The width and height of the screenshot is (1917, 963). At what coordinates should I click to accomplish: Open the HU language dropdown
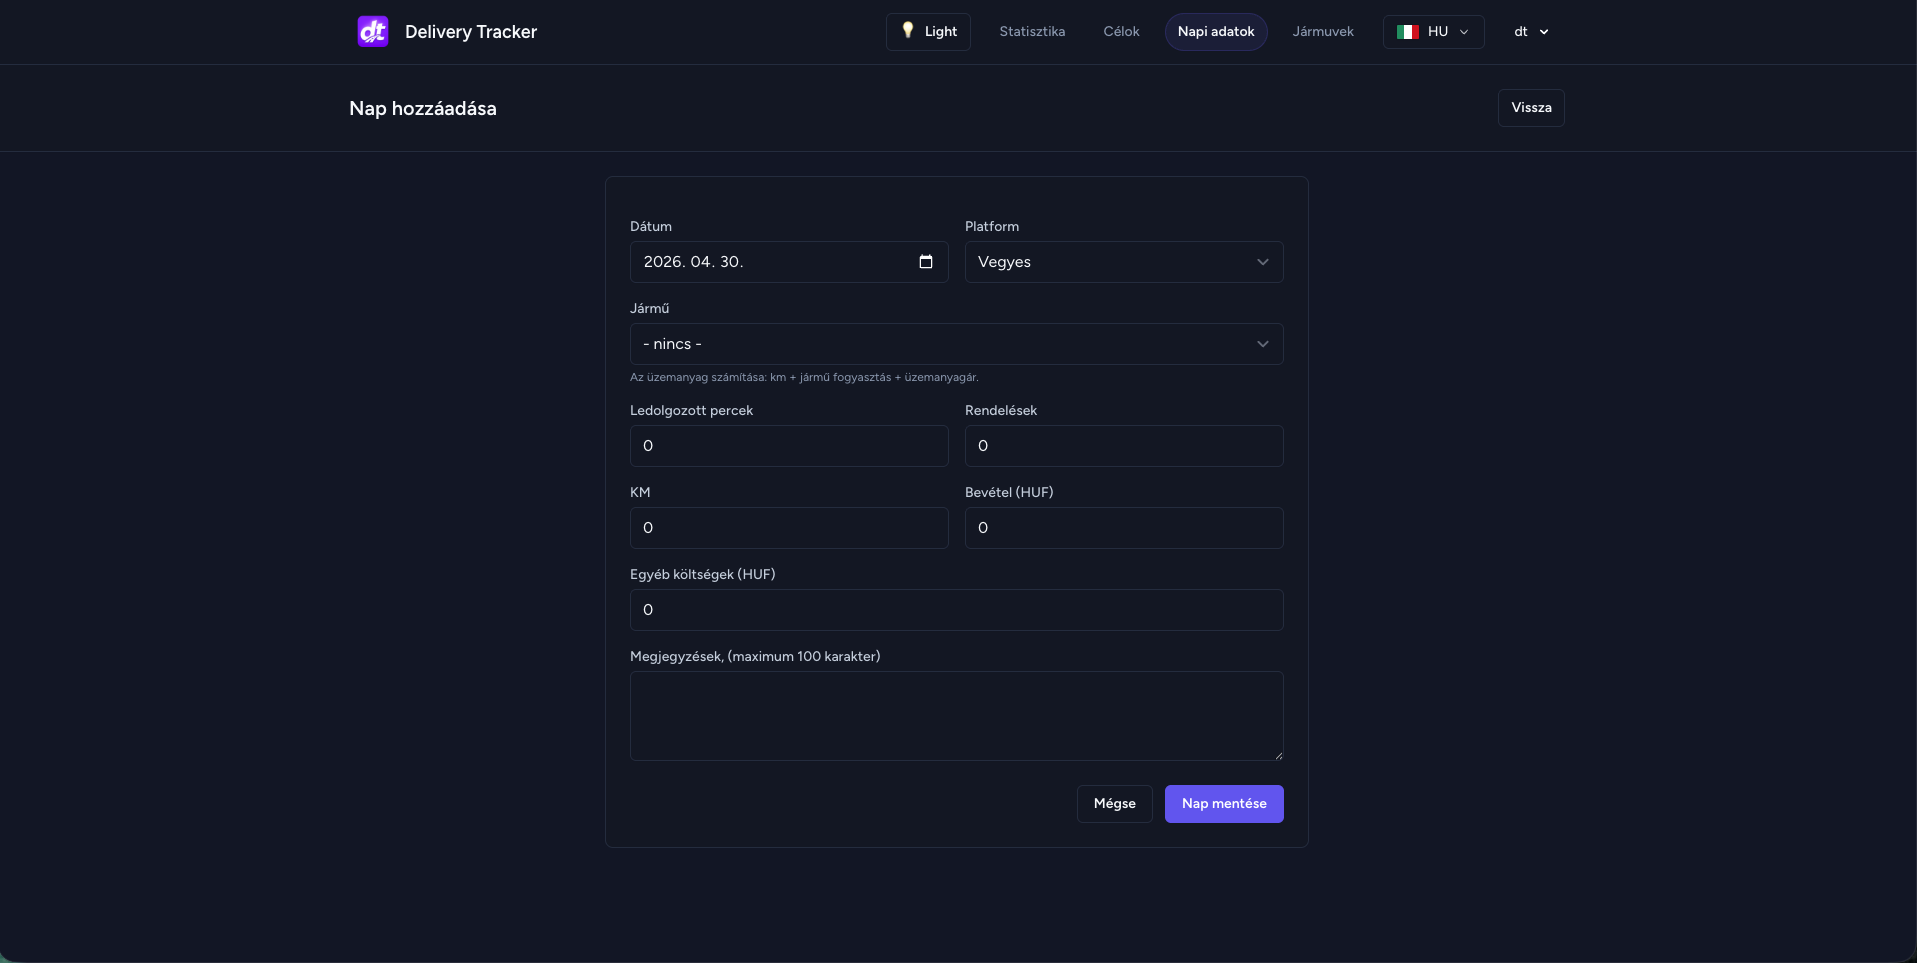tap(1434, 32)
